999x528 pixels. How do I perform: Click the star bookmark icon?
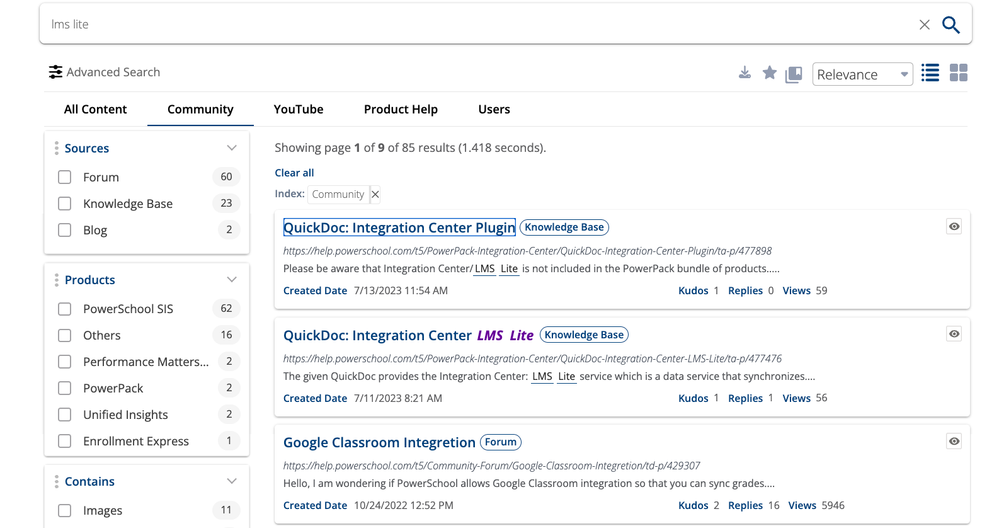pos(769,73)
